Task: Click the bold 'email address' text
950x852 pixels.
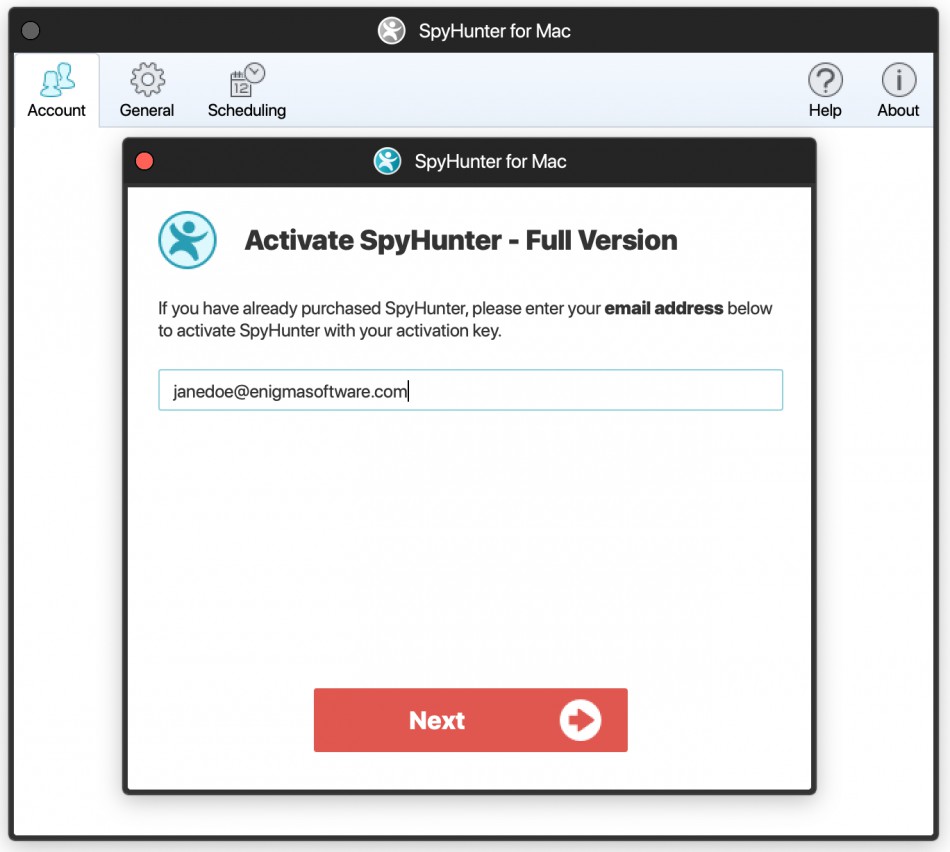Action: click(x=663, y=308)
